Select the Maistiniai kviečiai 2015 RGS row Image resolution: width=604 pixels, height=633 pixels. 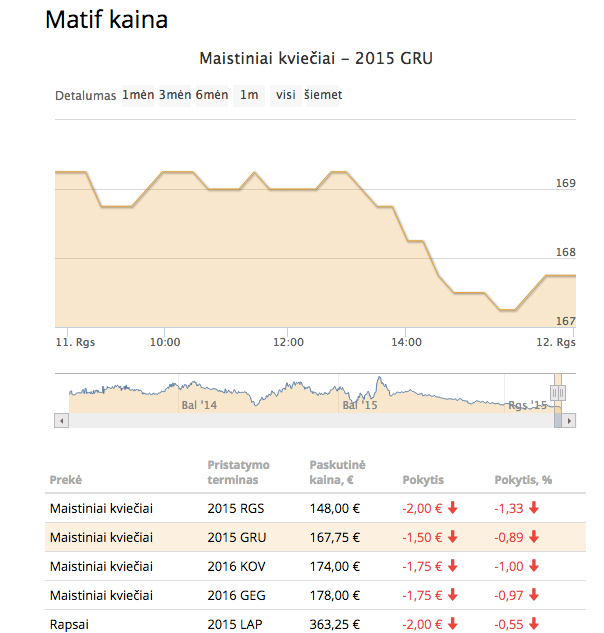(315, 508)
